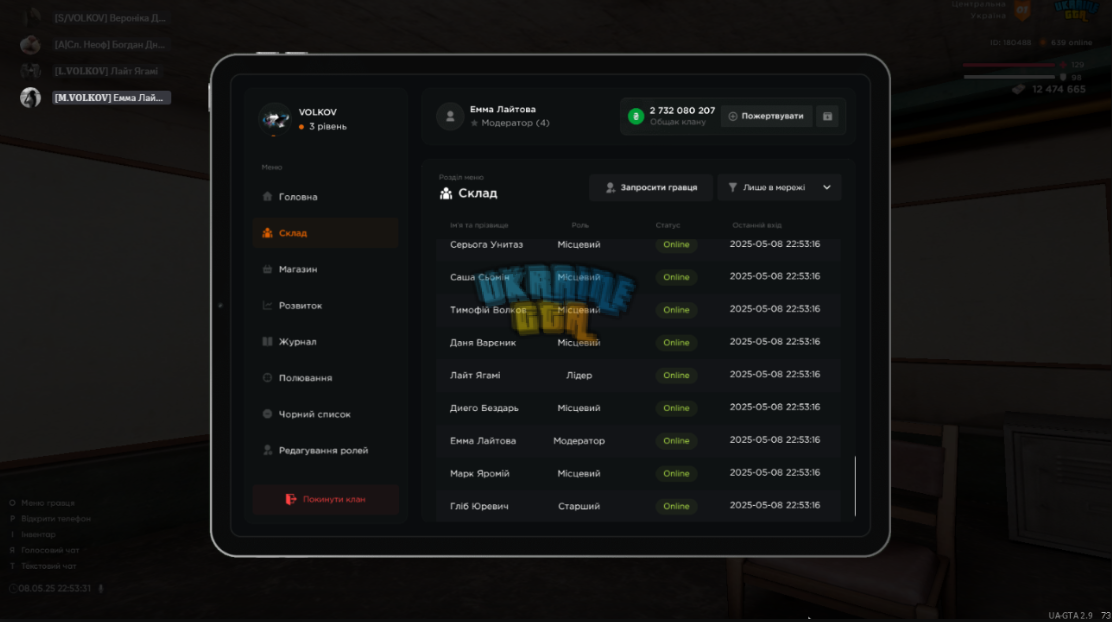Click the 12 474 665 money counter in HUD

[1058, 89]
